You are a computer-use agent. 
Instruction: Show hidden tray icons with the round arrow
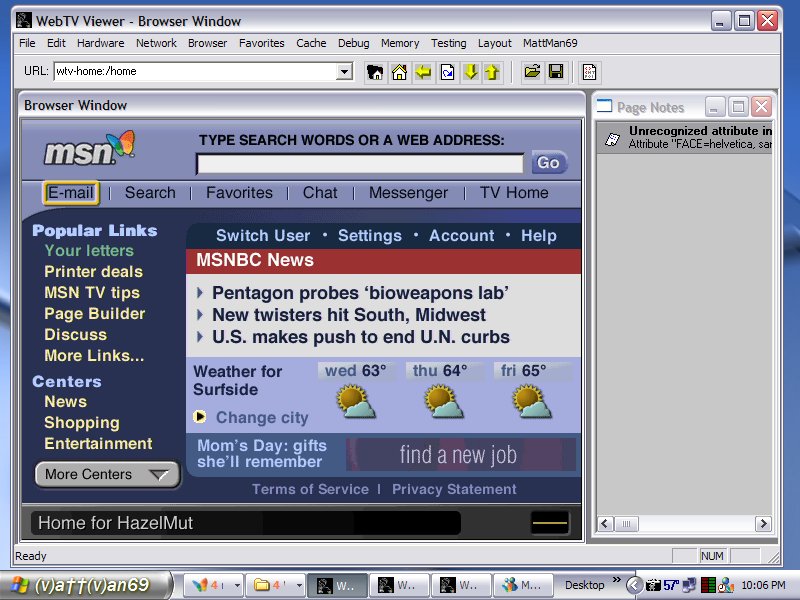coord(634,585)
